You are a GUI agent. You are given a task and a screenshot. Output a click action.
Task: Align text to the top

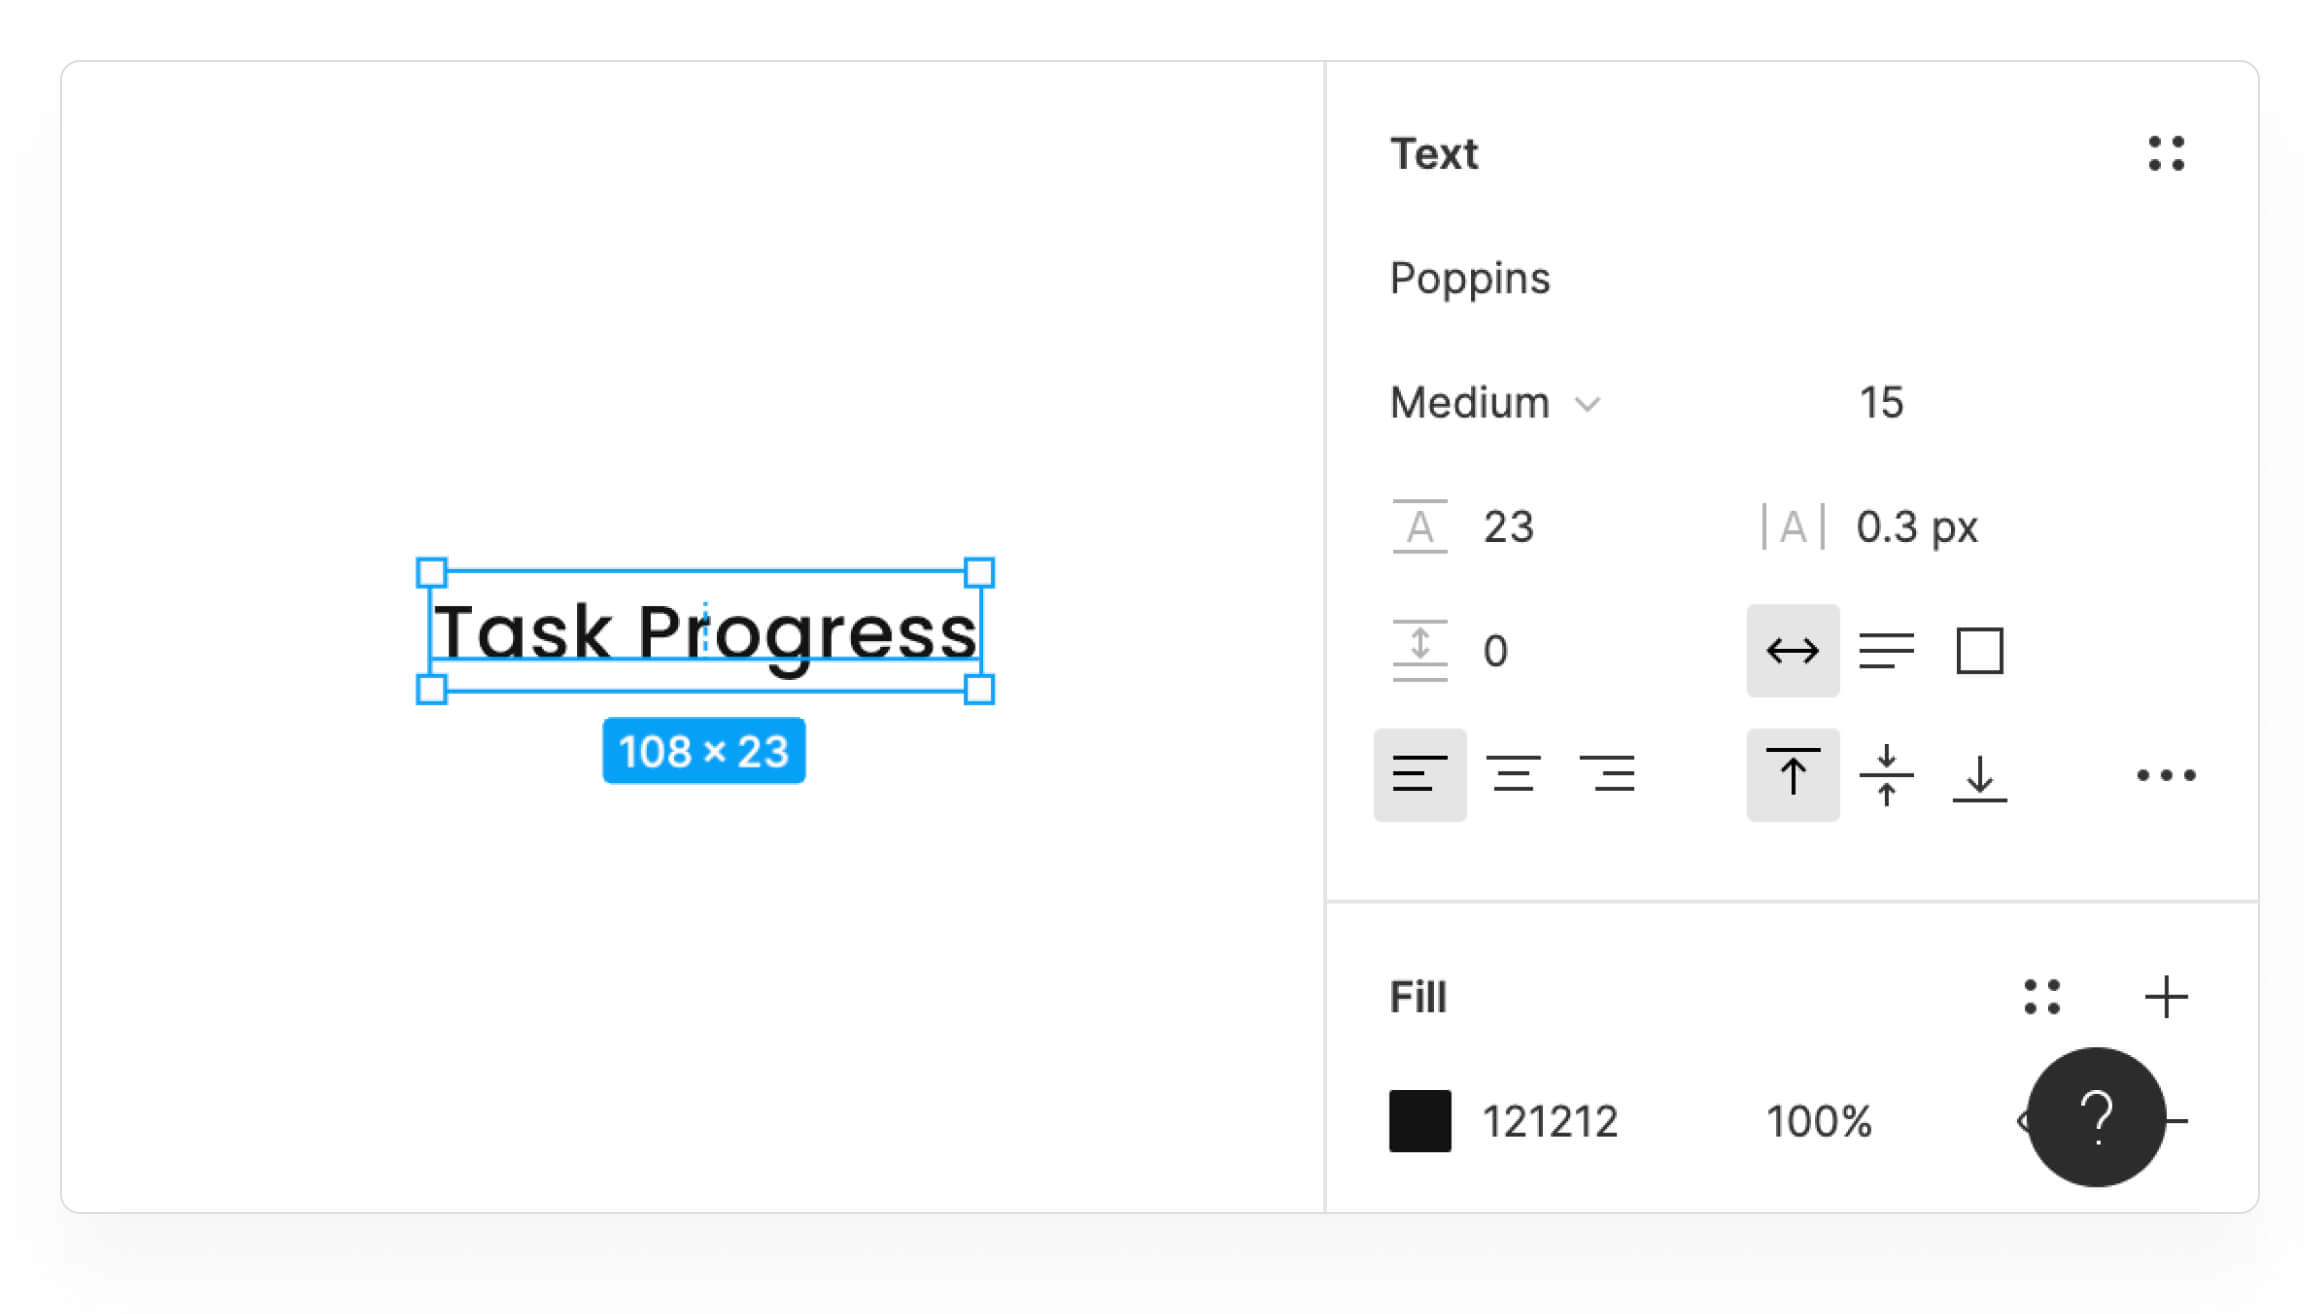[x=1792, y=775]
